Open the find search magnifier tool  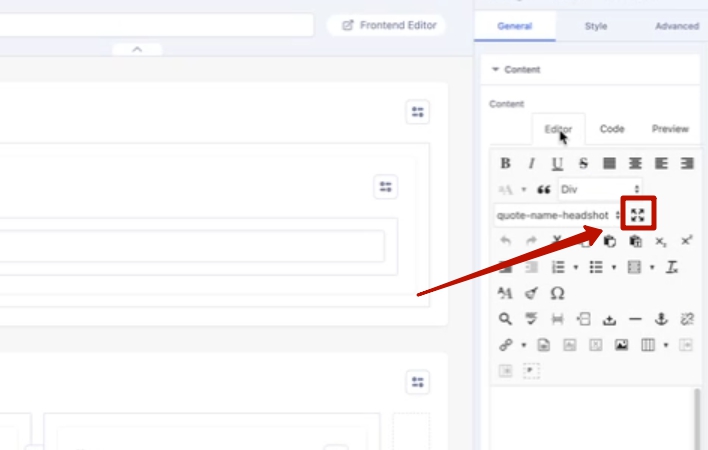pos(505,319)
